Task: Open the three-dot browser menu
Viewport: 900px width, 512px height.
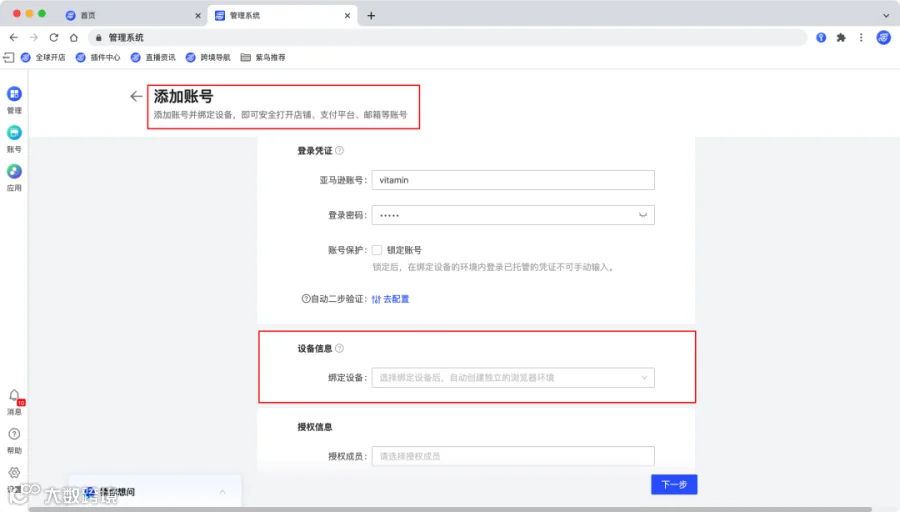Action: pyautogui.click(x=861, y=37)
